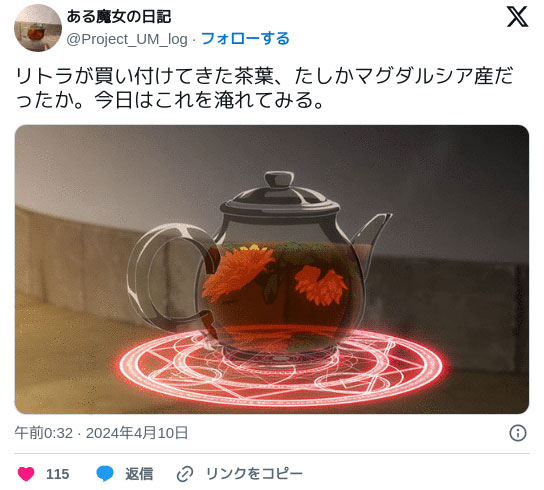
Task: Click the teapot lid knob
Action: pos(279,179)
